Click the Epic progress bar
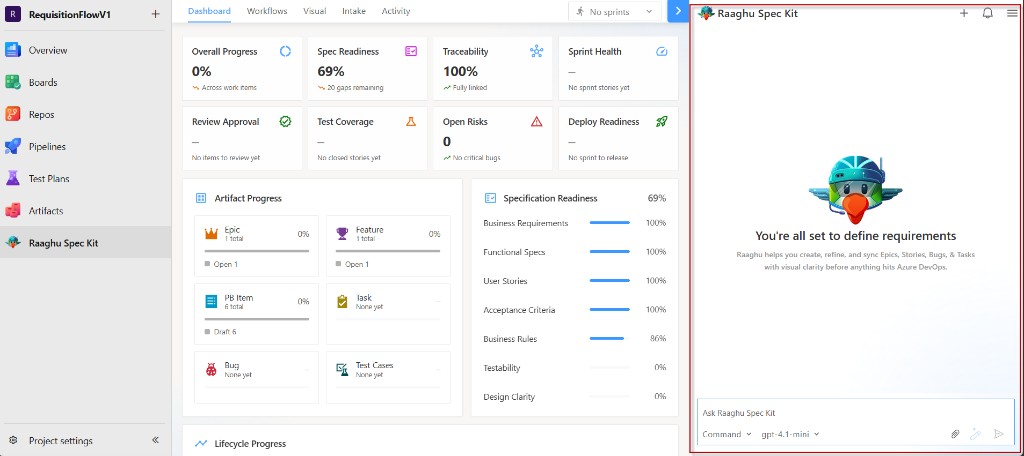1024x456 pixels. coord(257,251)
